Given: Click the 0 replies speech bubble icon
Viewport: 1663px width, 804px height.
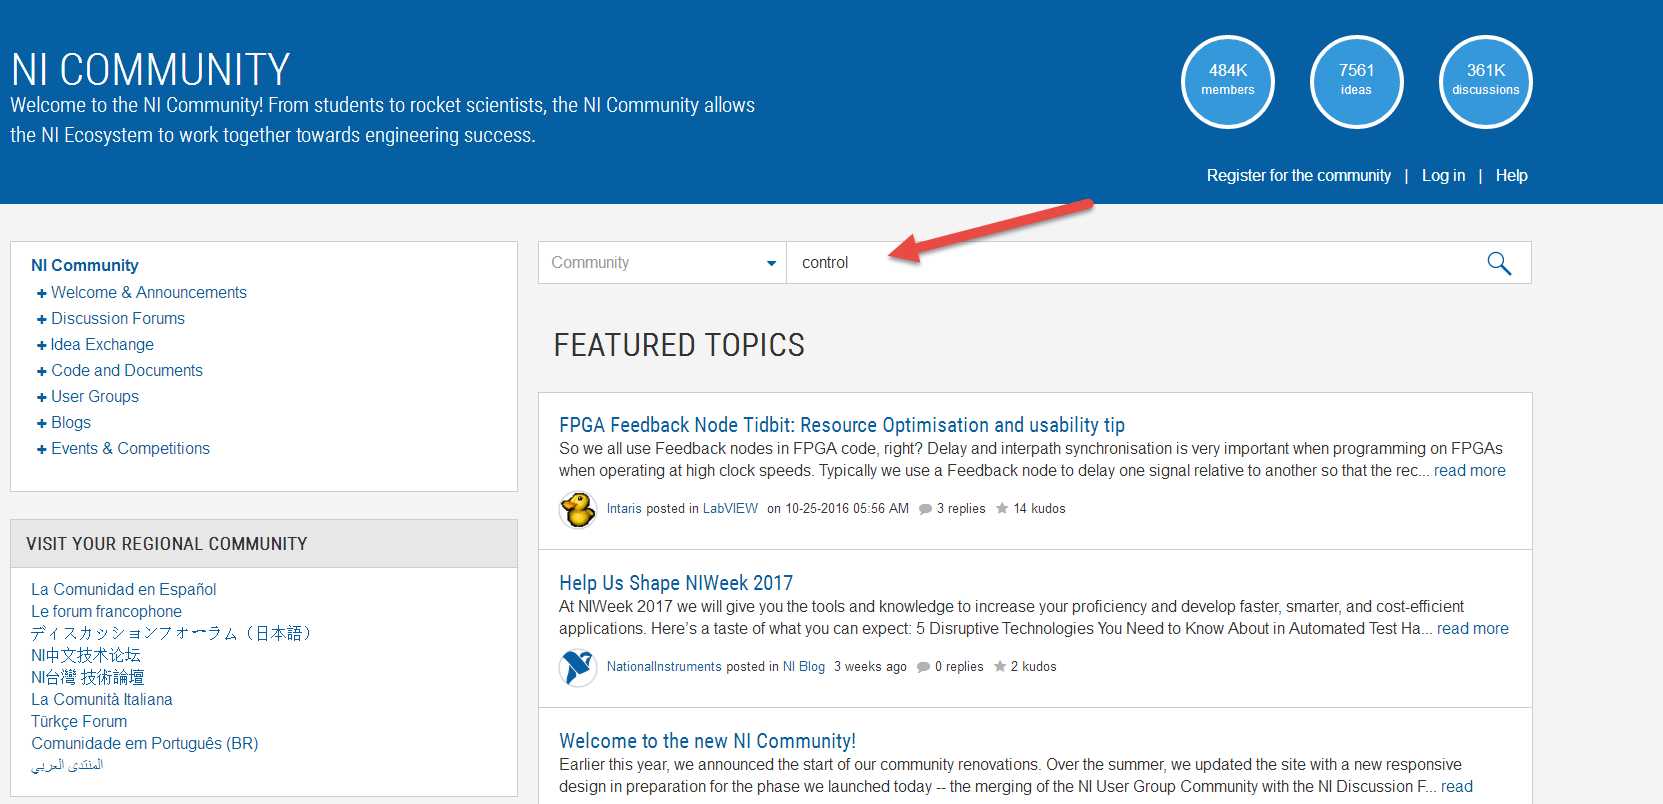Looking at the screenshot, I should tap(924, 667).
